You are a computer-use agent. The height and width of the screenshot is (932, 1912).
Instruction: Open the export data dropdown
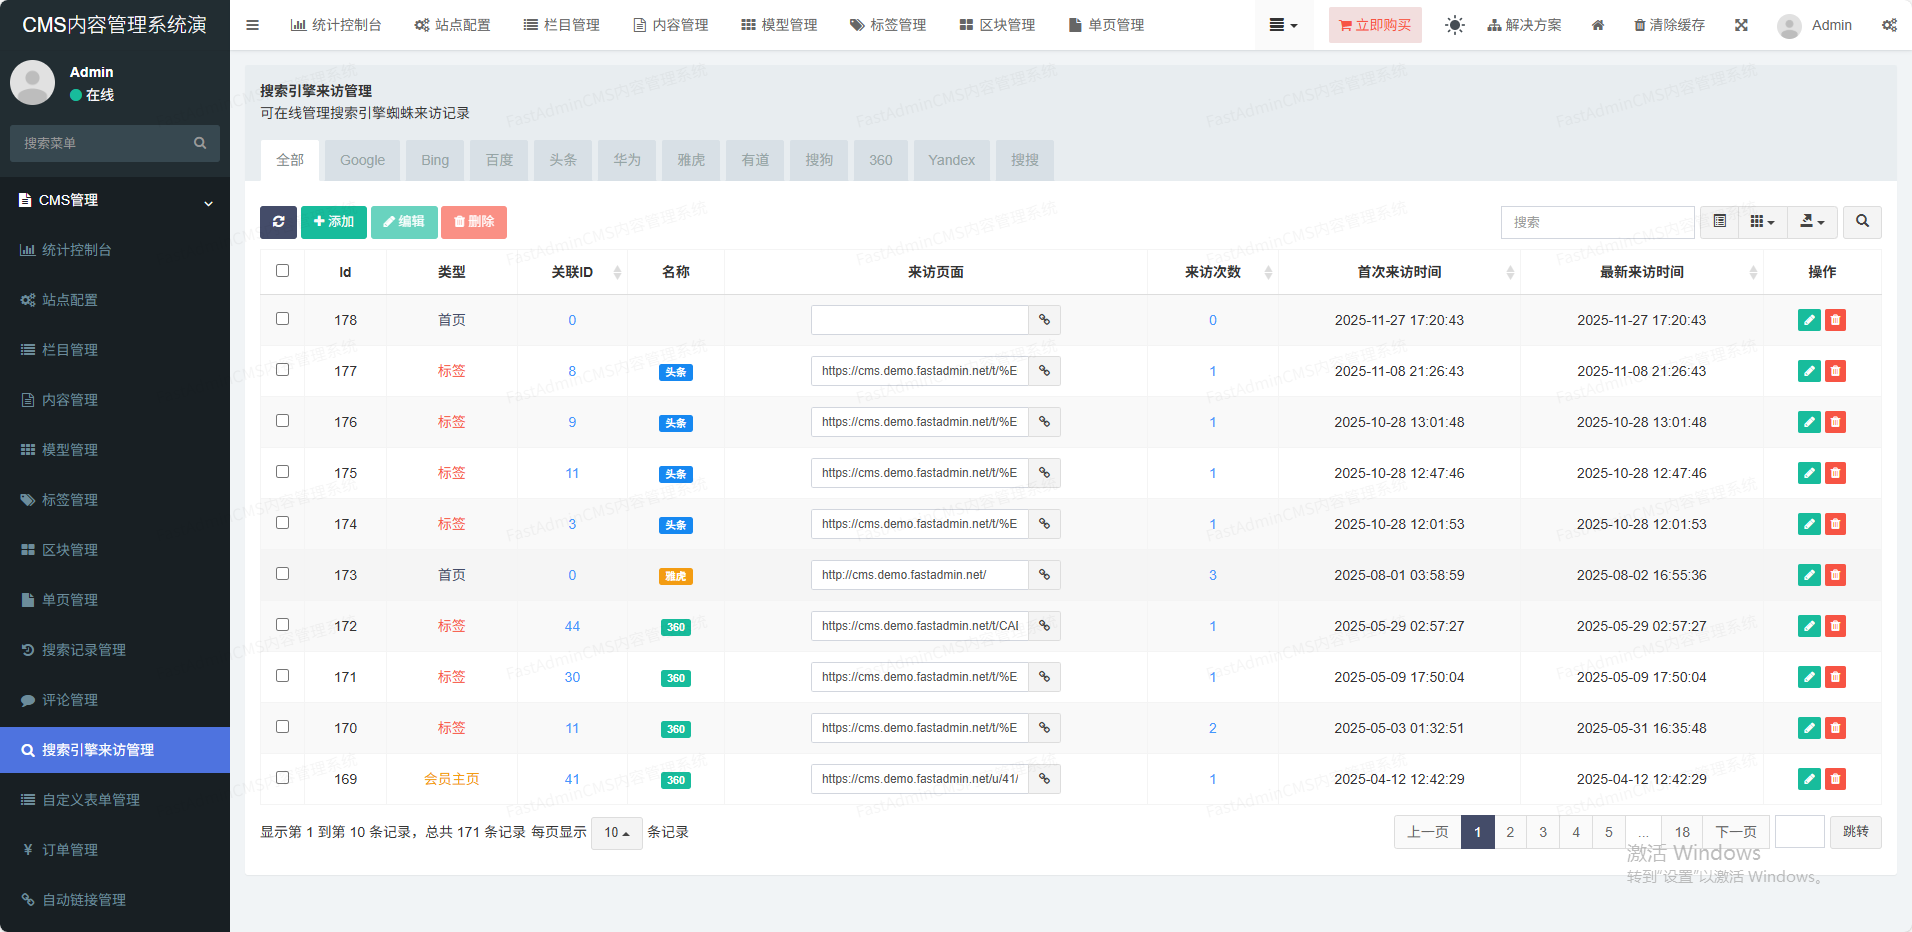(x=1812, y=222)
